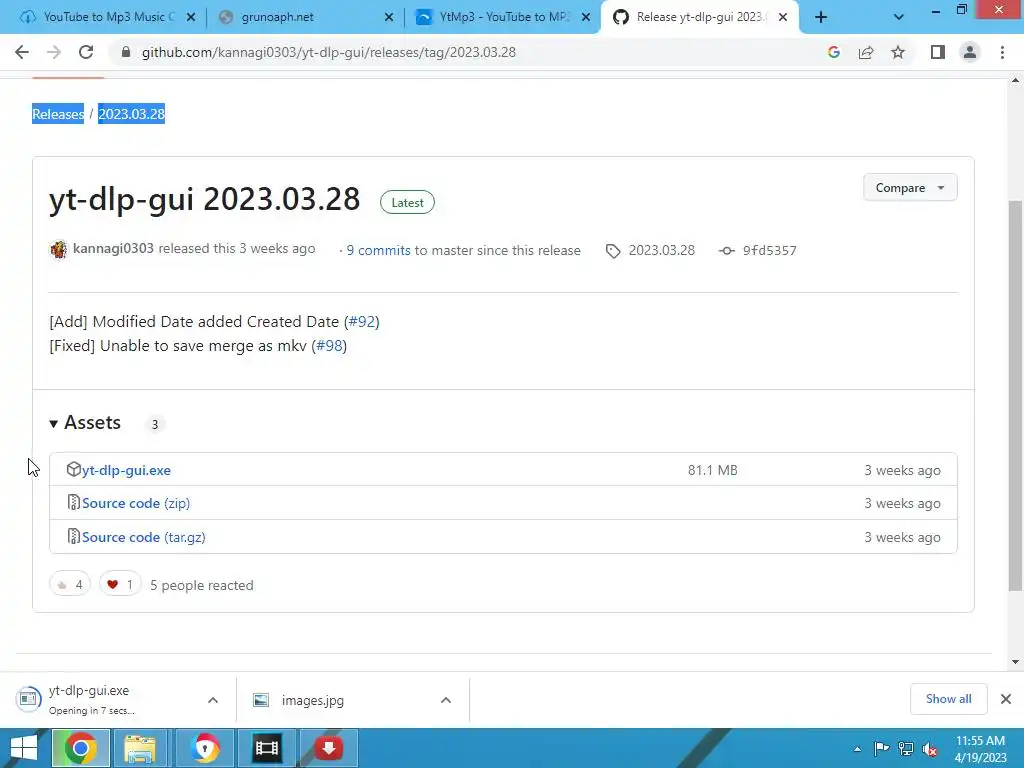Switch to YtMp3 tab
The height and width of the screenshot is (768, 1024).
502,17
